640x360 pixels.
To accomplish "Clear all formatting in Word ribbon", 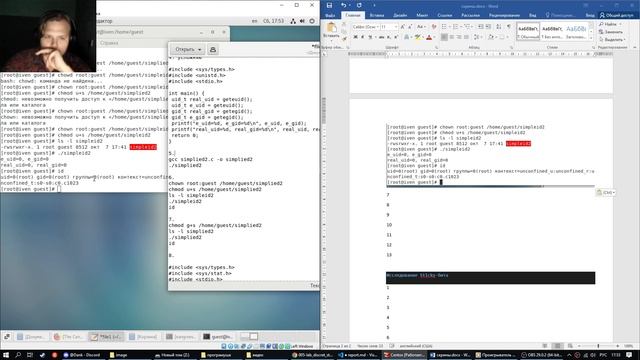I will coord(434,27).
